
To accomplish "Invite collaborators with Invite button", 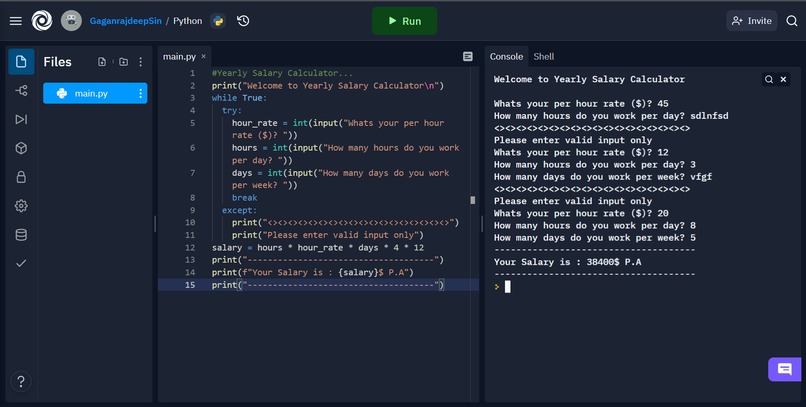I will coord(752,21).
